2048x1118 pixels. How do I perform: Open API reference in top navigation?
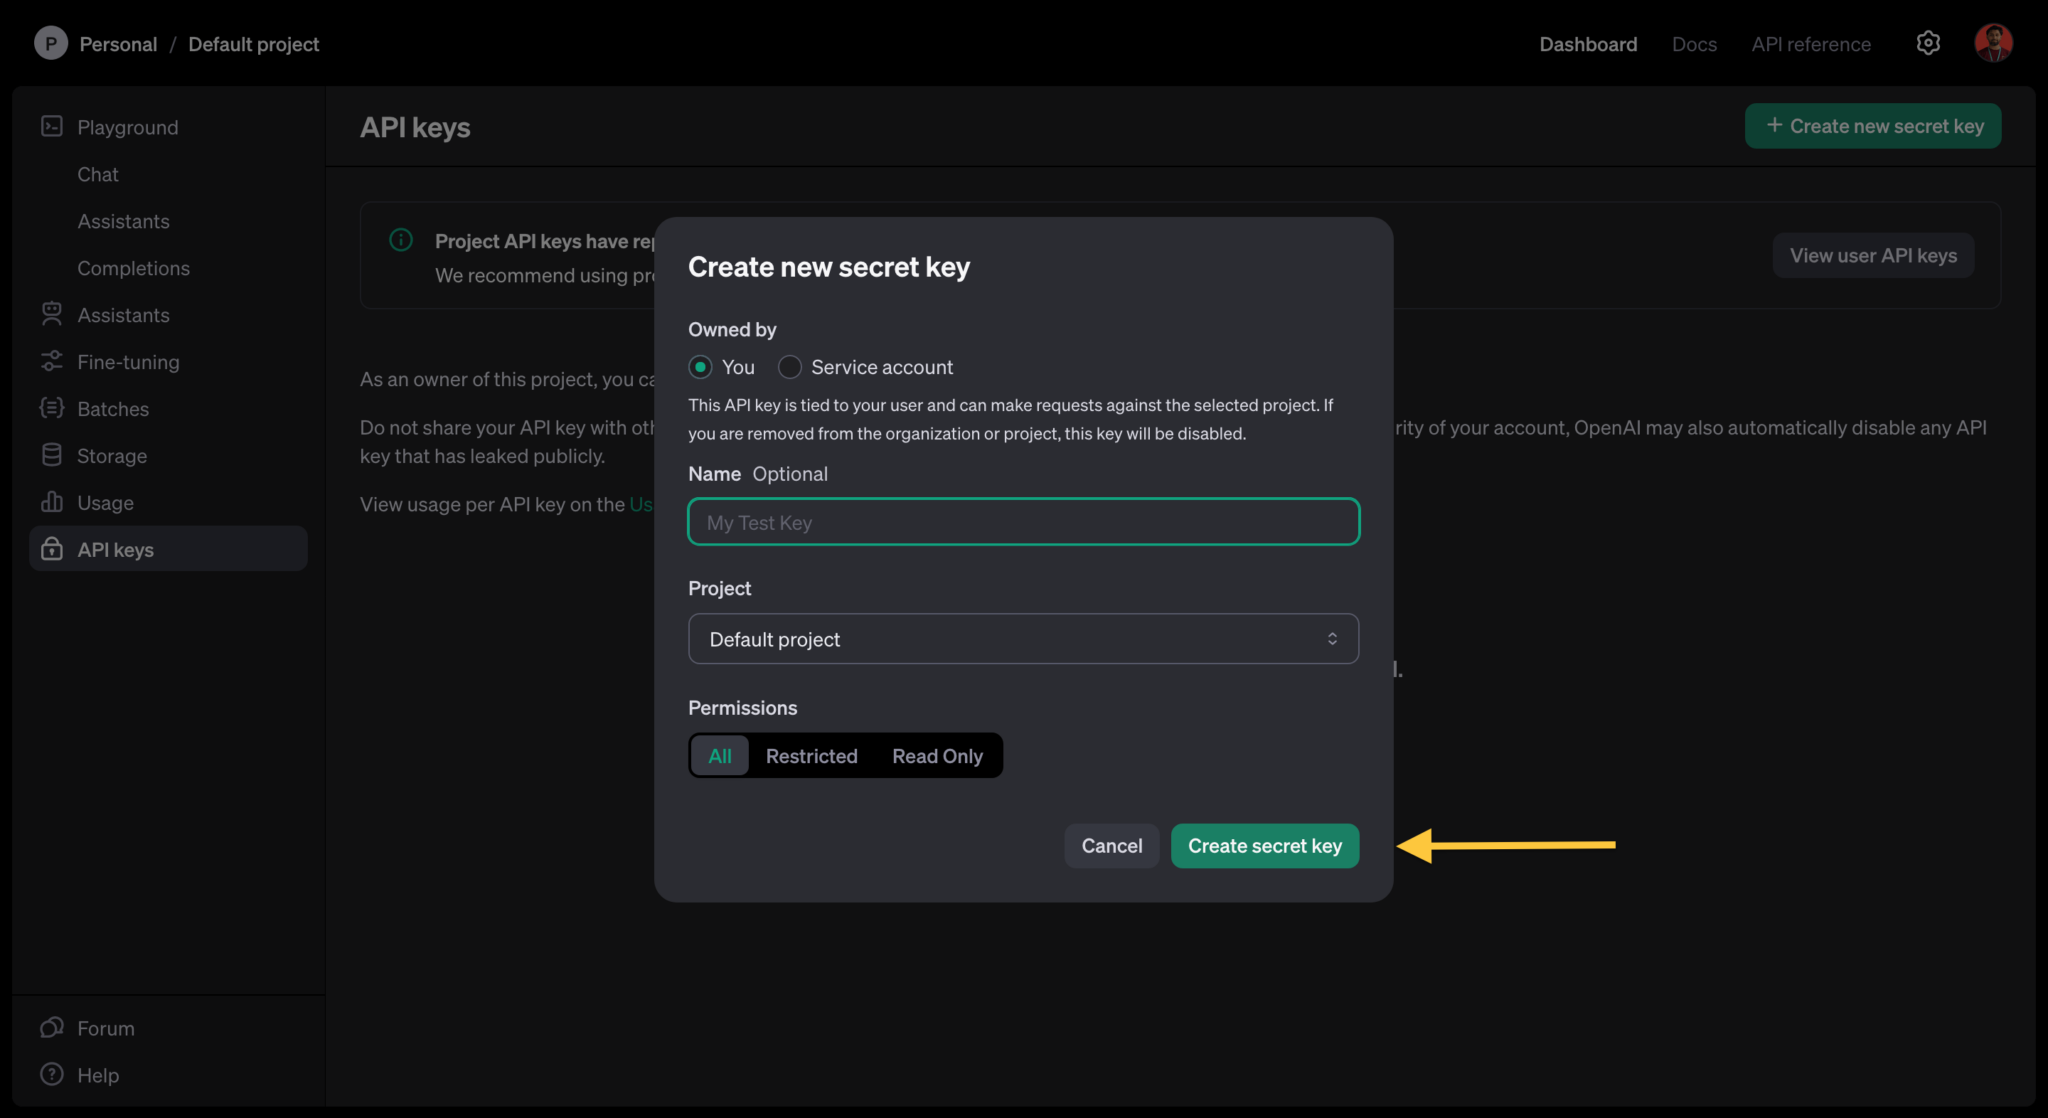pyautogui.click(x=1811, y=44)
